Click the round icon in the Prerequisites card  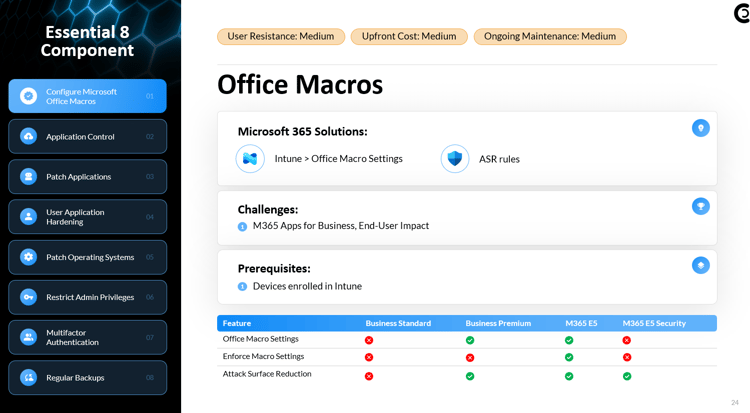point(700,265)
